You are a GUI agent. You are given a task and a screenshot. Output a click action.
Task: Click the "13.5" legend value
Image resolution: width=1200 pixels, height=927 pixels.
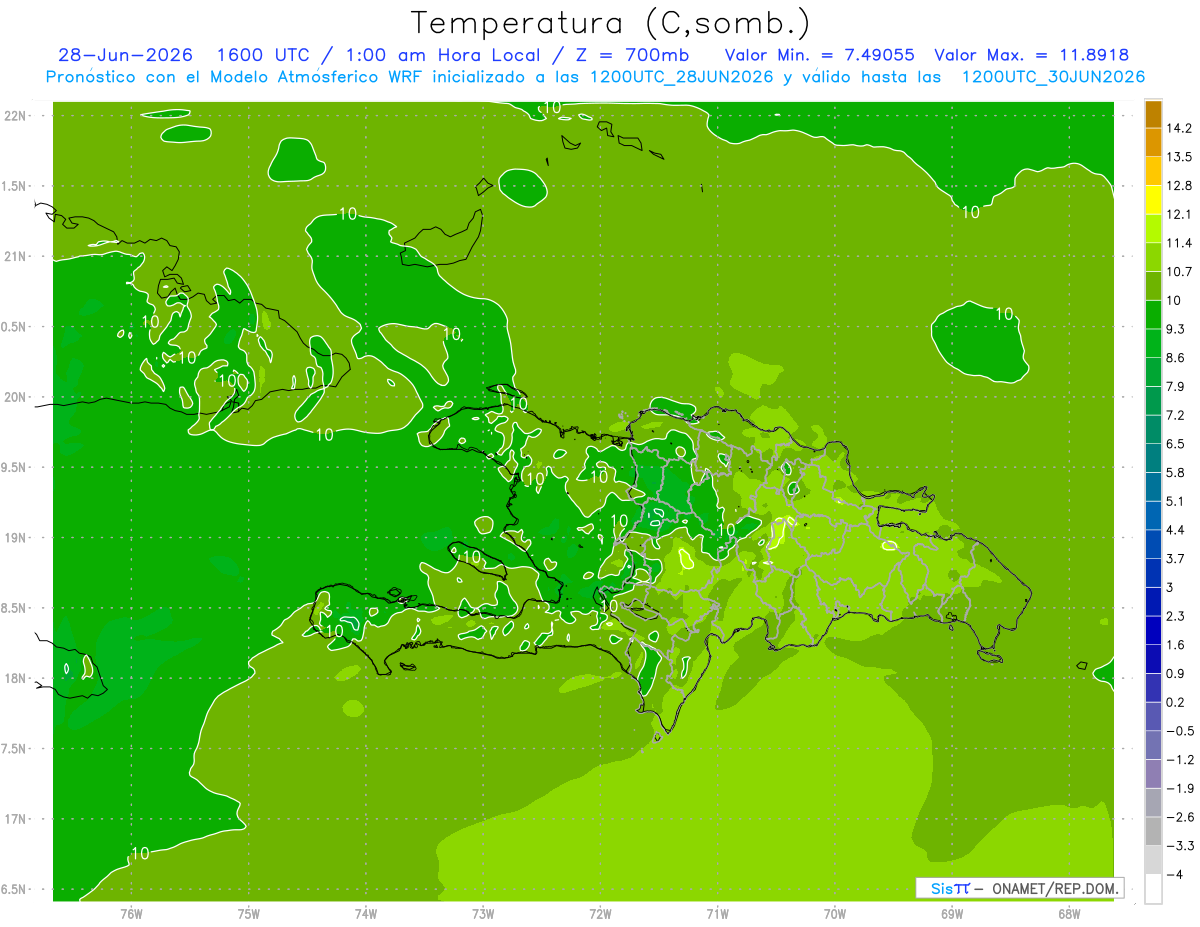[x=1179, y=157]
